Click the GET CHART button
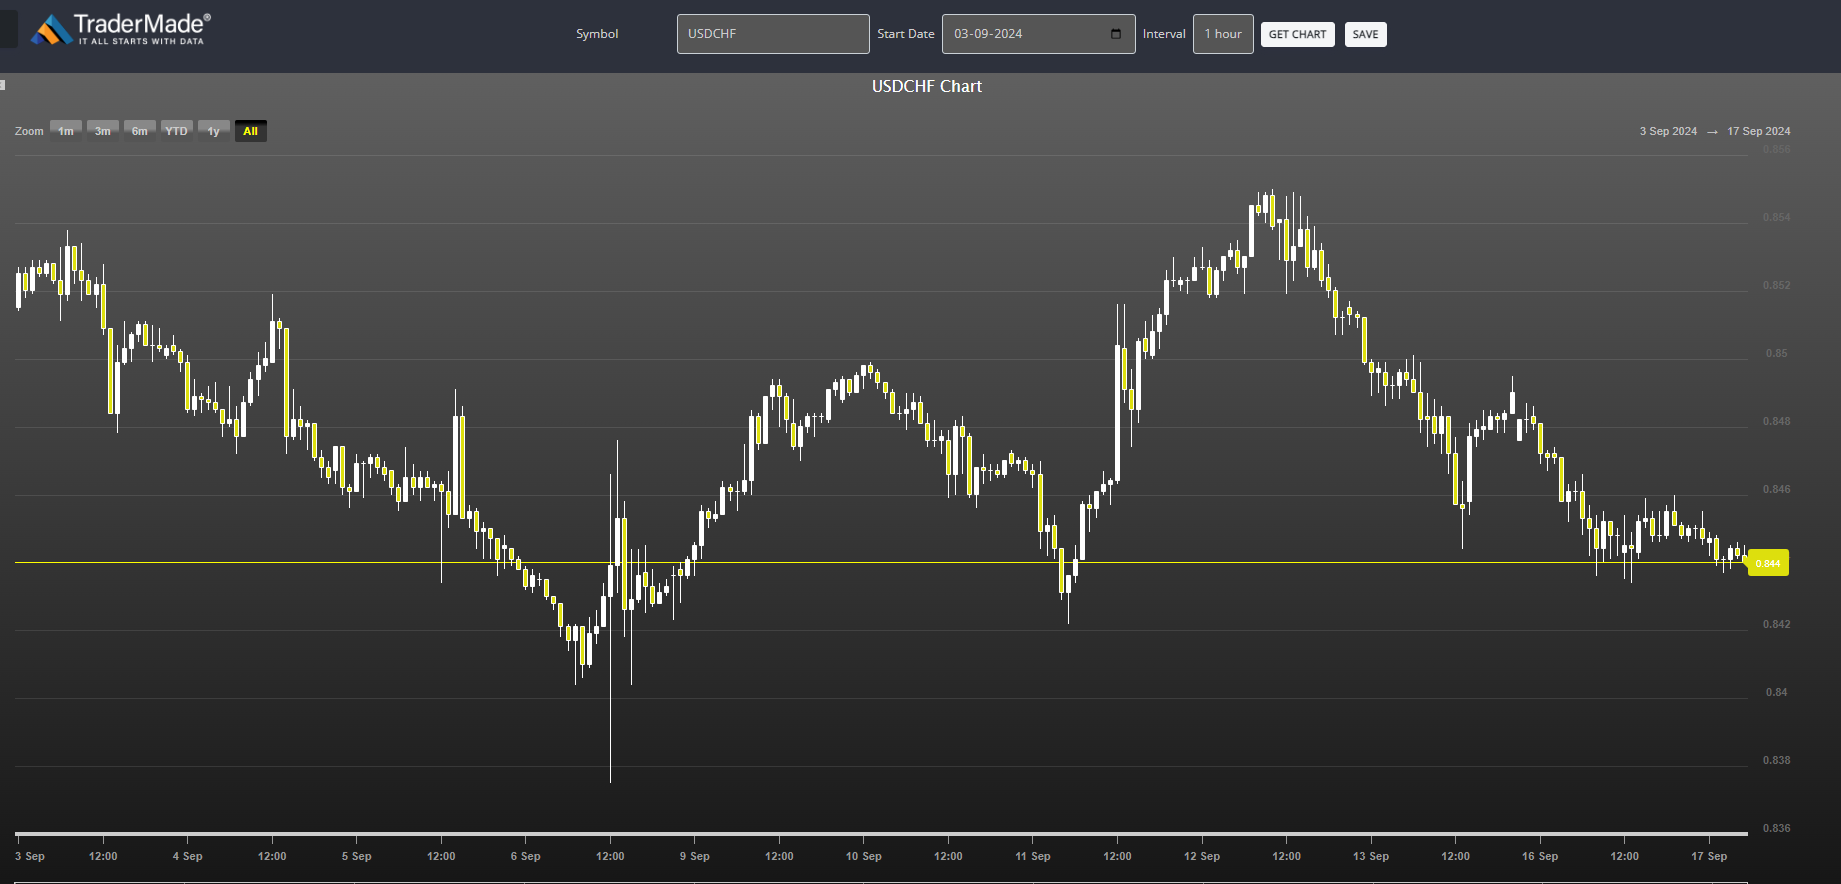The image size is (1841, 884). click(x=1297, y=34)
